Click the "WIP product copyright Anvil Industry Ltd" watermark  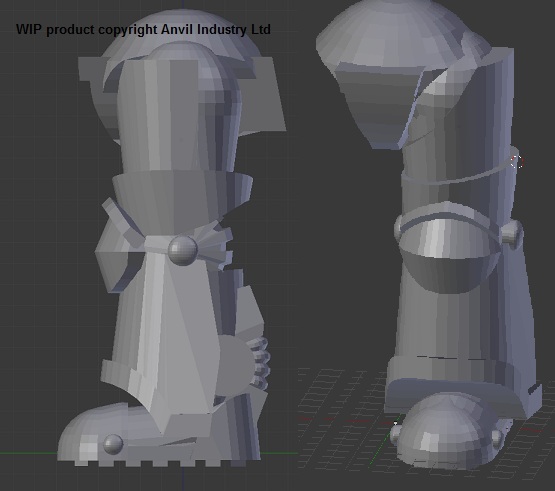[143, 29]
